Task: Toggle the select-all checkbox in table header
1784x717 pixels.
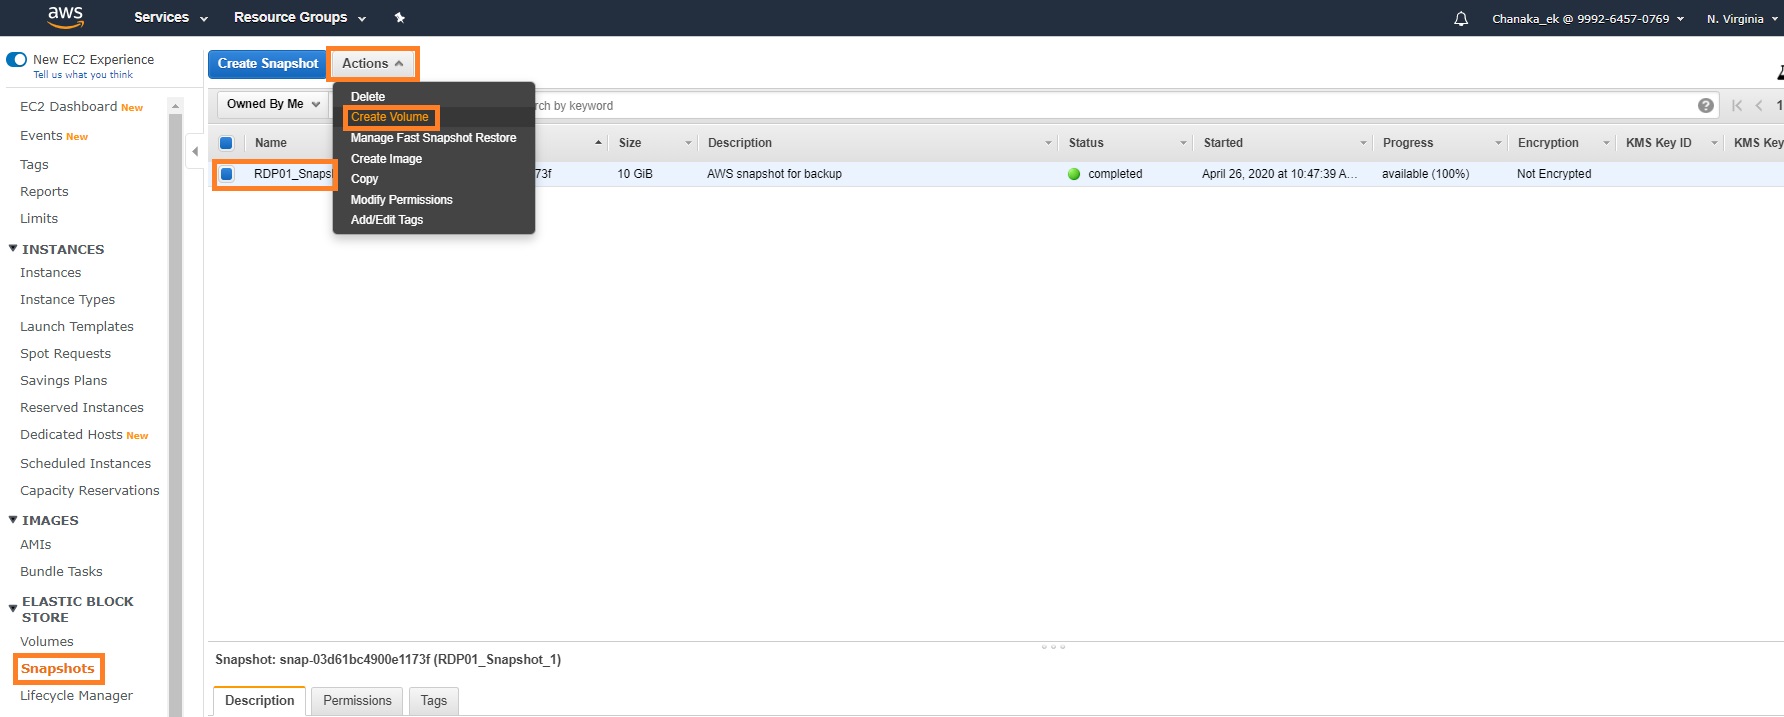Action: coord(226,143)
